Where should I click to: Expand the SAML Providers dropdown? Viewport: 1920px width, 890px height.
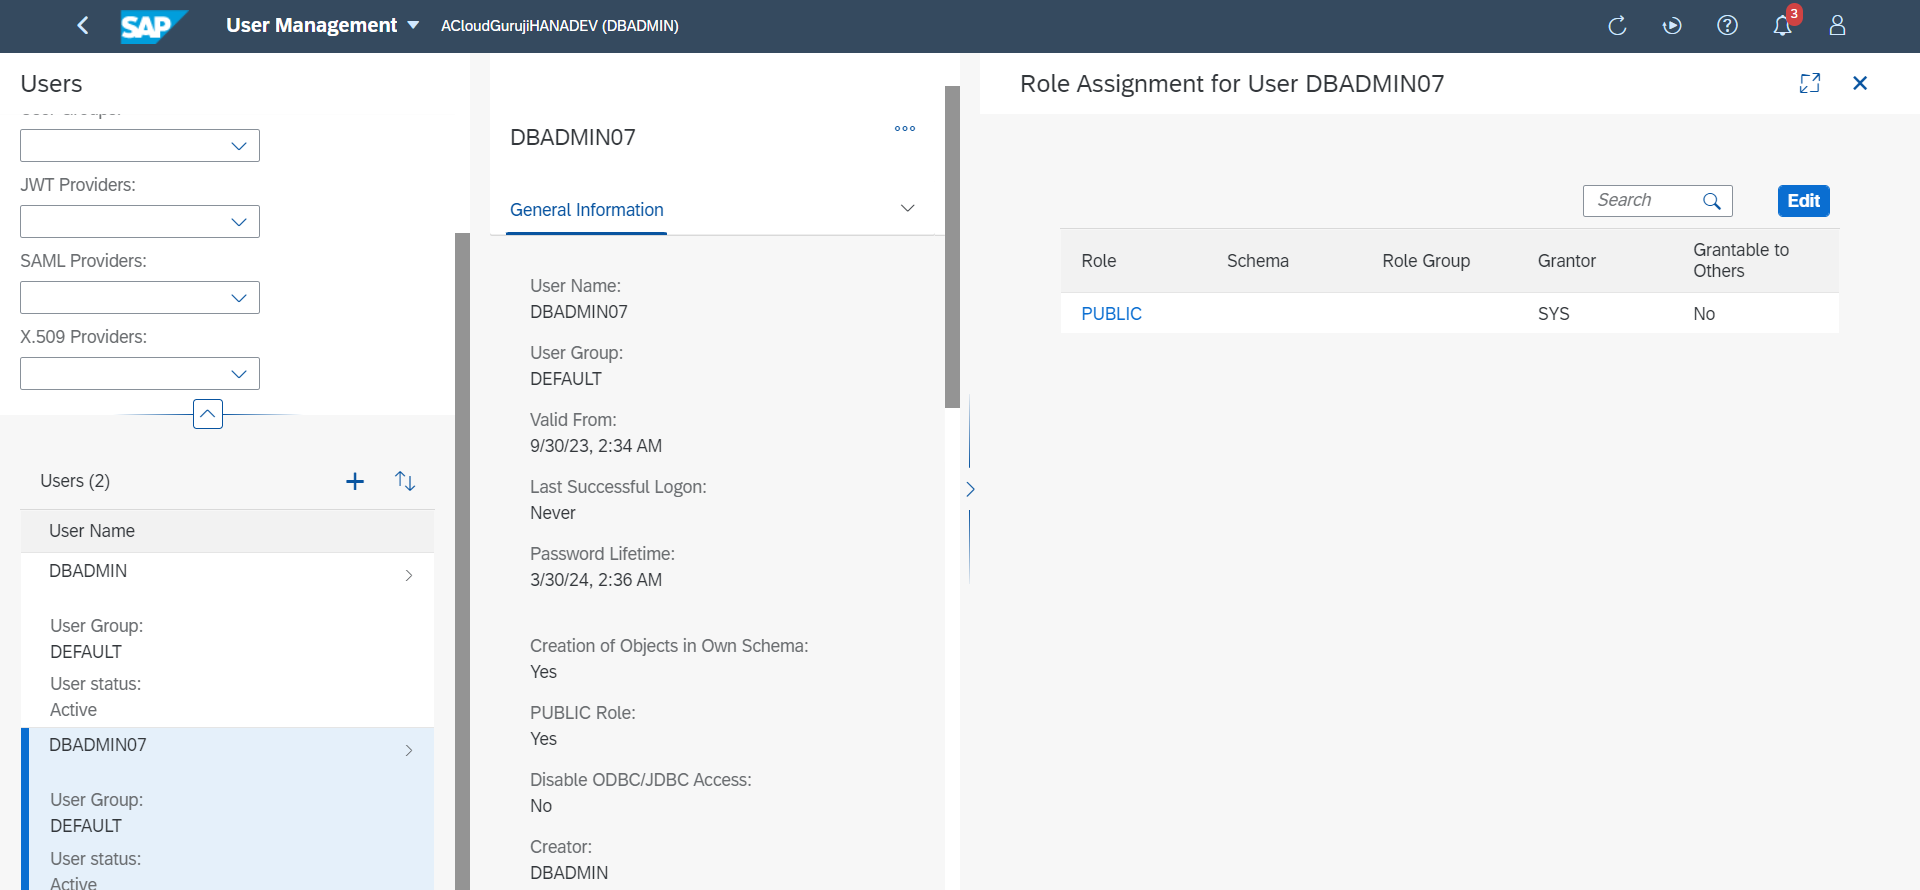239,298
